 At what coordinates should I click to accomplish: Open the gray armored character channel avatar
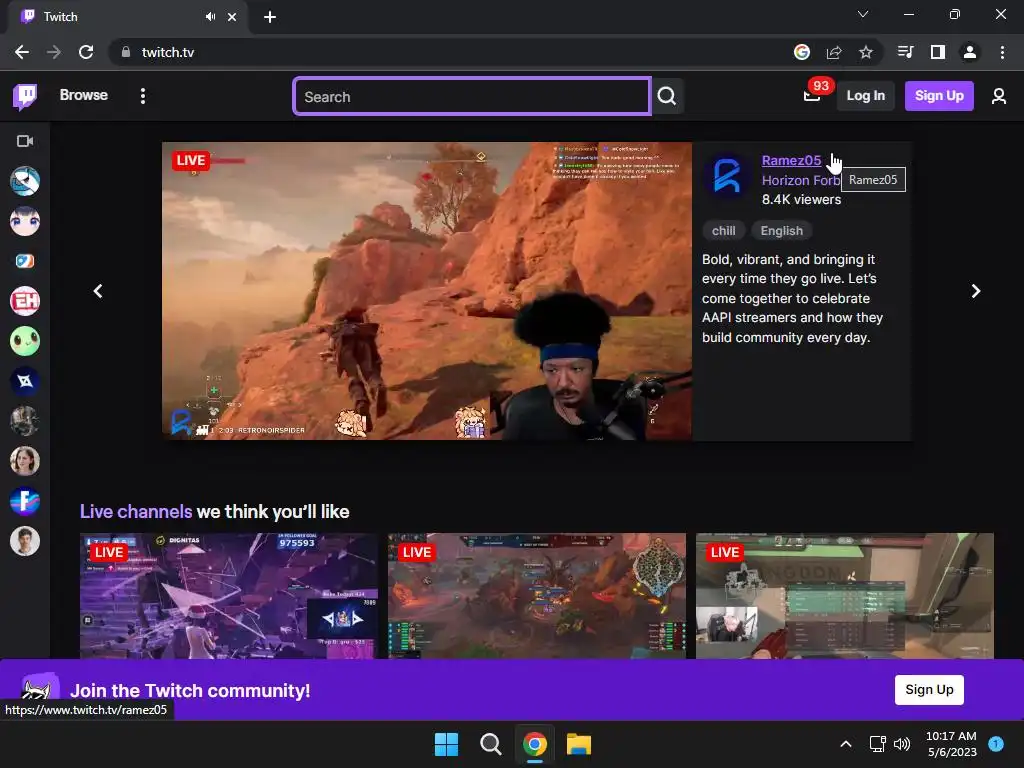point(25,421)
